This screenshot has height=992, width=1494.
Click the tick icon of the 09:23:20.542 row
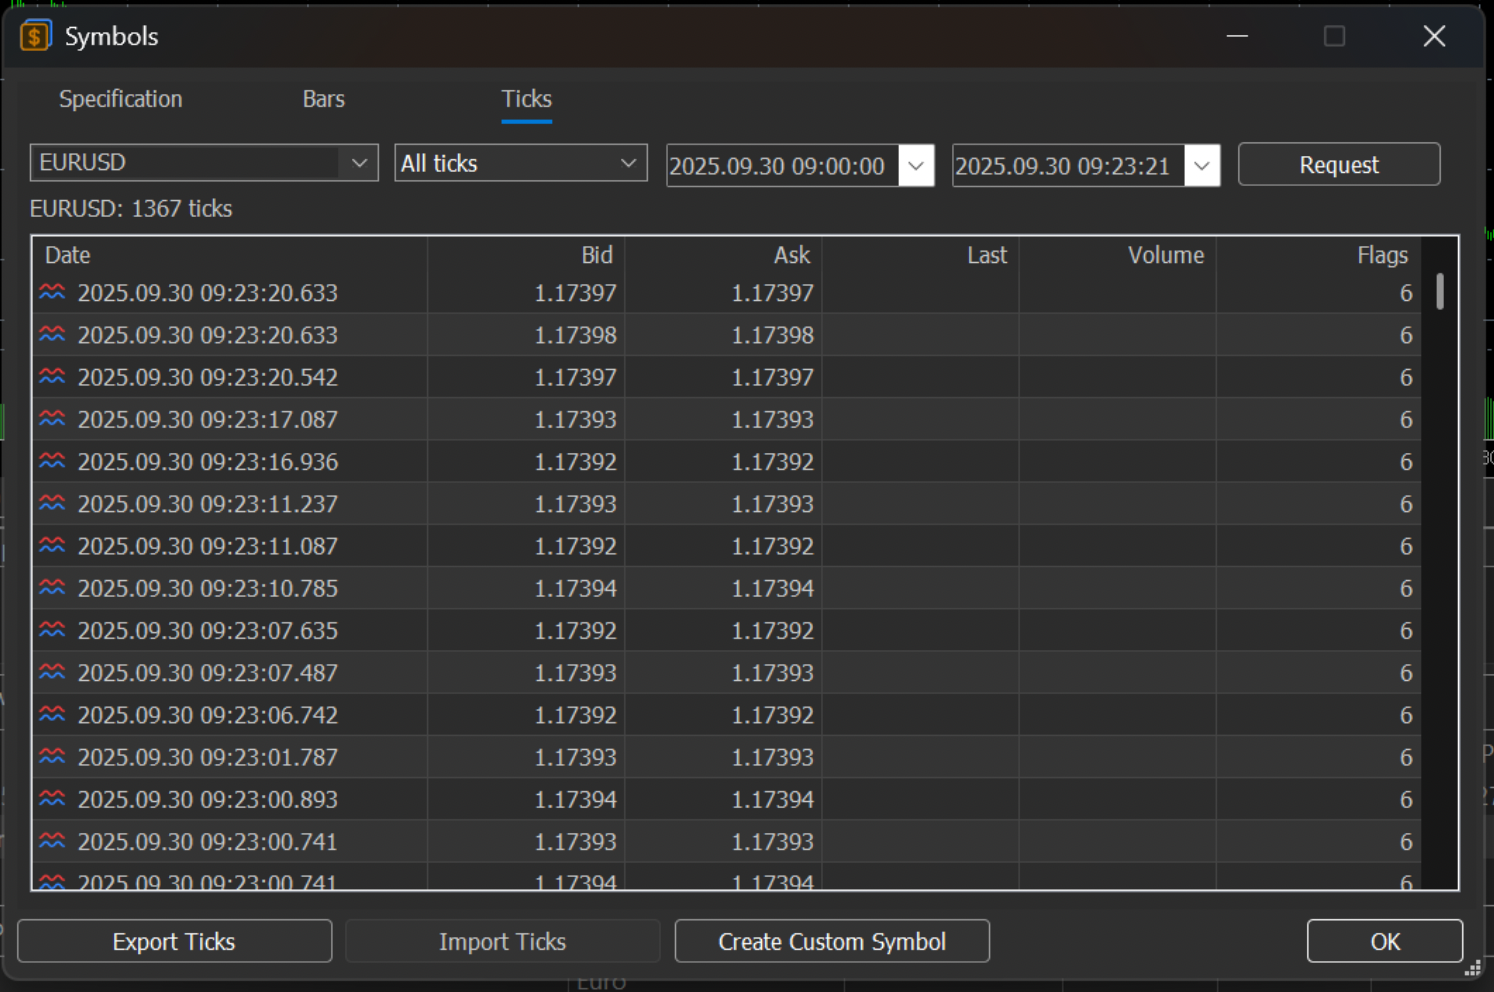52,377
